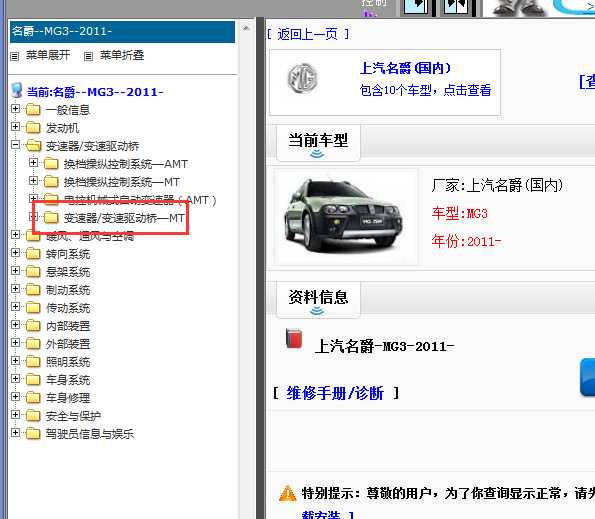Expand the 制动系统 tree node
This screenshot has height=519, width=595.
point(15,288)
